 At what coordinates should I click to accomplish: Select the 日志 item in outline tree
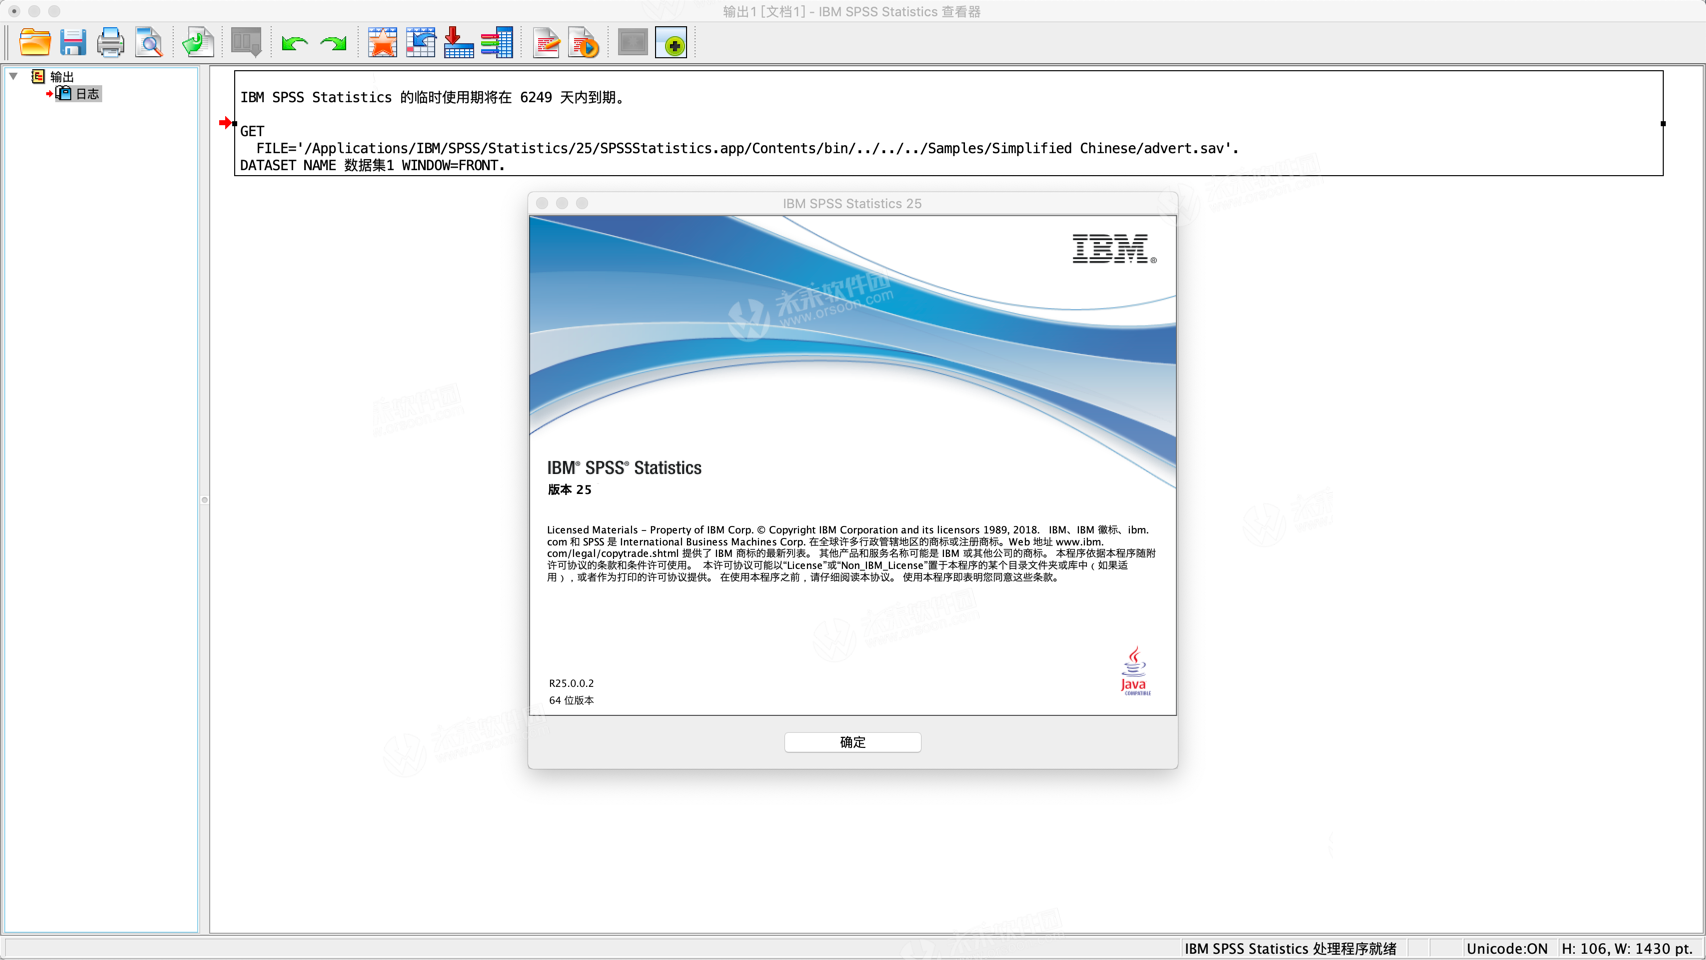click(x=87, y=94)
